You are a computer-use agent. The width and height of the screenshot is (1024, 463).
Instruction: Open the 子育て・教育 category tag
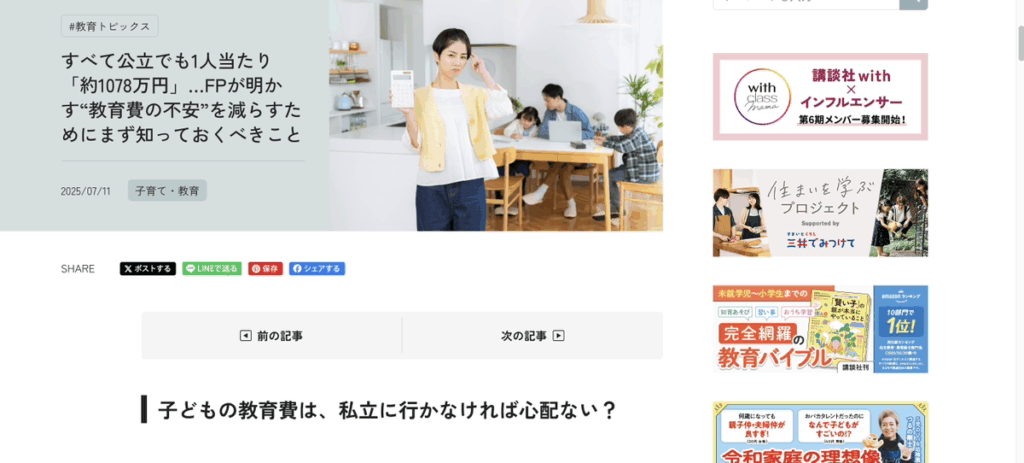pos(167,191)
